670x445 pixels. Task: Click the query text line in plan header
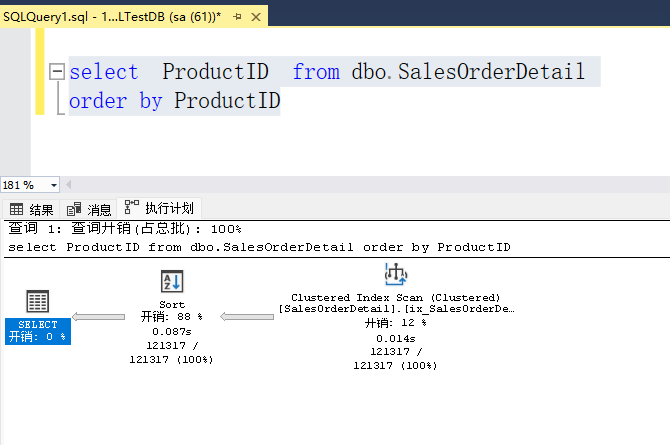point(258,246)
